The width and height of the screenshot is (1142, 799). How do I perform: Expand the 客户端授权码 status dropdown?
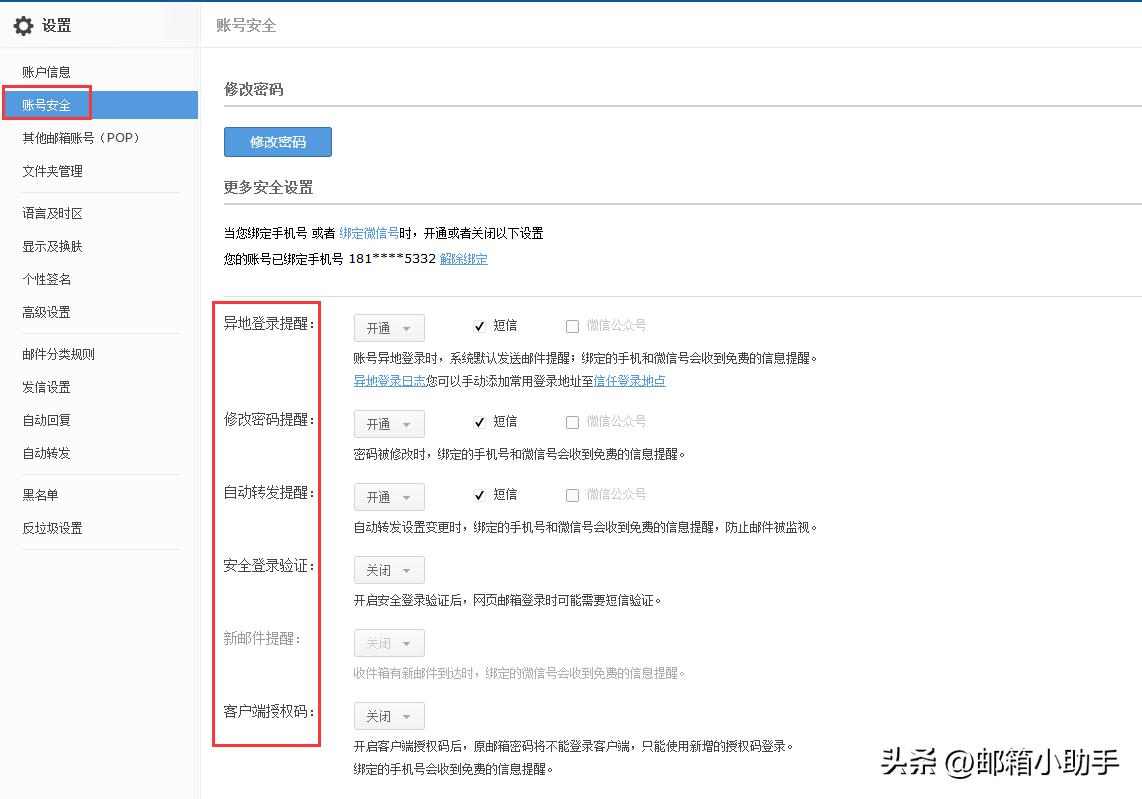pyautogui.click(x=389, y=716)
